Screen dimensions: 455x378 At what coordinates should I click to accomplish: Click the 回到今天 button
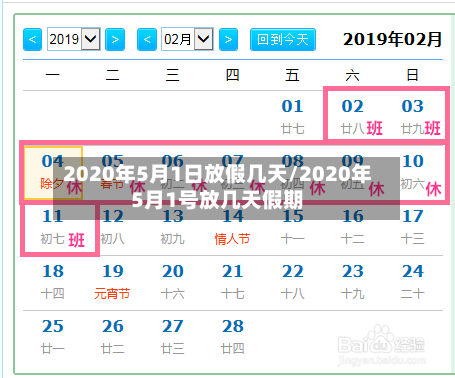(283, 40)
